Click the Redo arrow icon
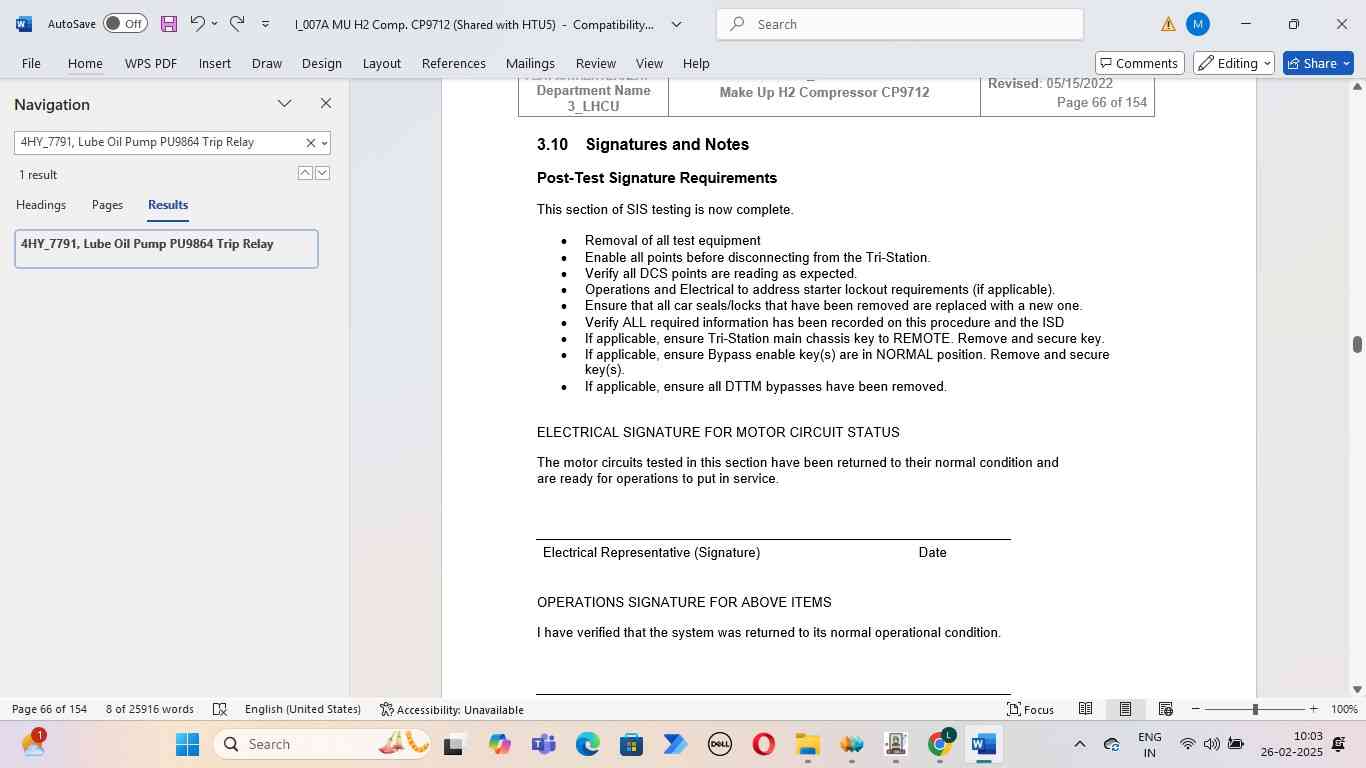Image resolution: width=1366 pixels, height=768 pixels. point(237,23)
